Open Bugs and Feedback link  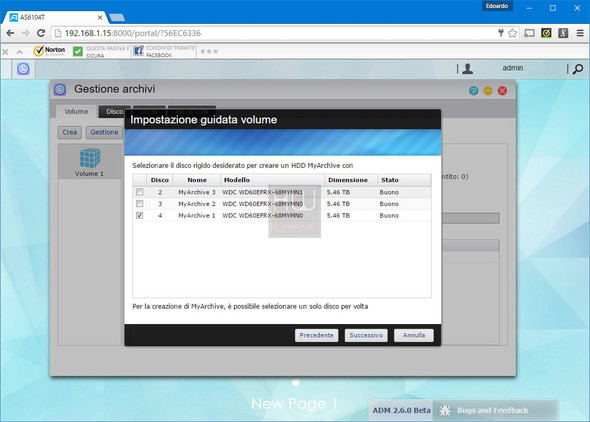coord(492,410)
